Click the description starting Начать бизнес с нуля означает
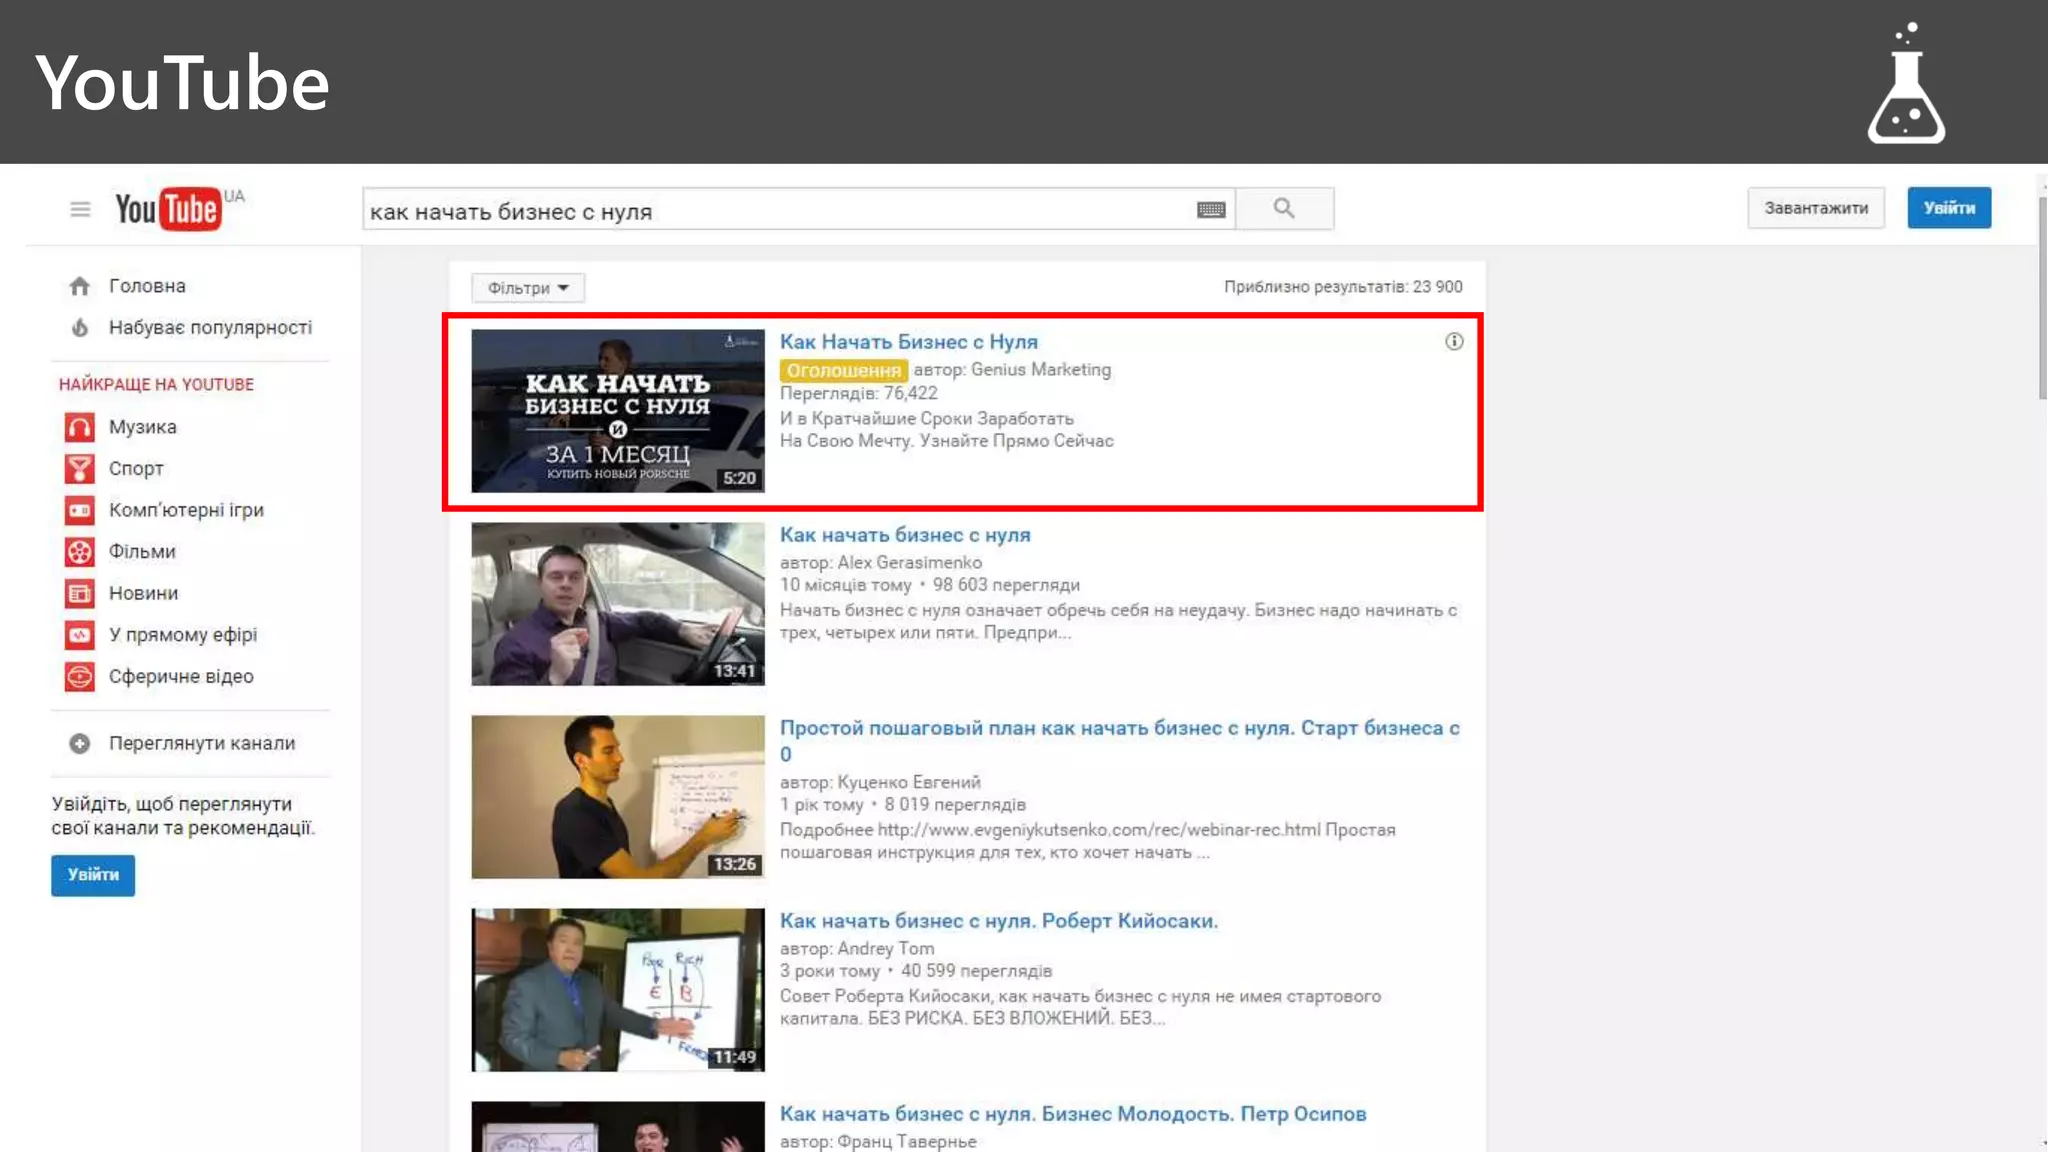2048x1152 pixels. [1119, 621]
